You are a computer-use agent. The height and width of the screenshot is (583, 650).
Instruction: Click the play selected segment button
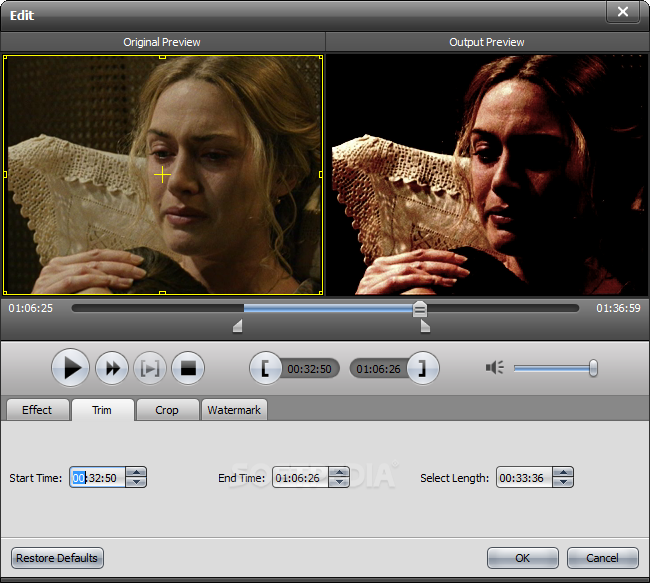[x=150, y=368]
